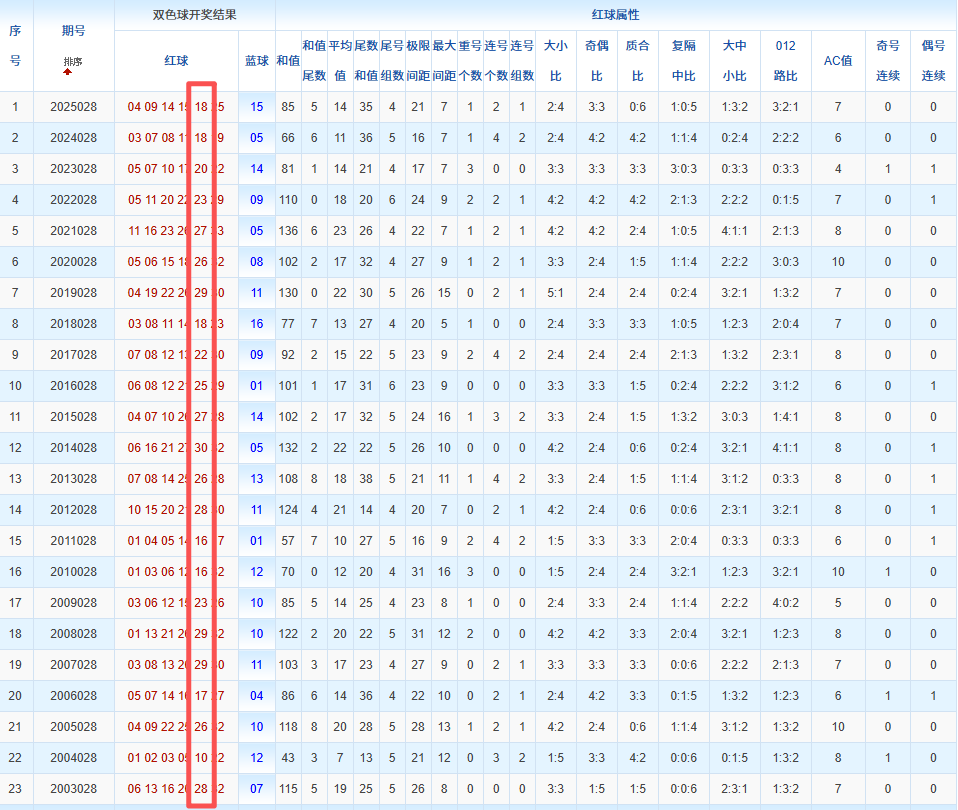Image resolution: width=958 pixels, height=810 pixels.
Task: Click the 大小比 column header
Action: (x=555, y=61)
